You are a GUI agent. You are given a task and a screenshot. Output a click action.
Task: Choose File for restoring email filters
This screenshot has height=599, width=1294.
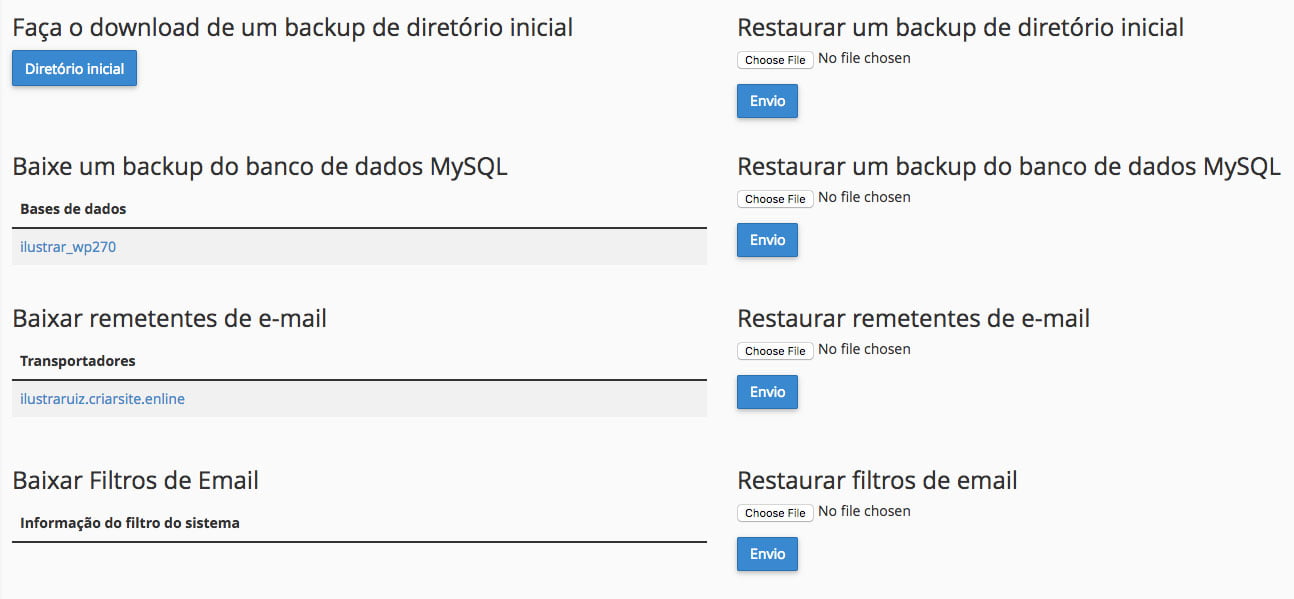tap(775, 513)
